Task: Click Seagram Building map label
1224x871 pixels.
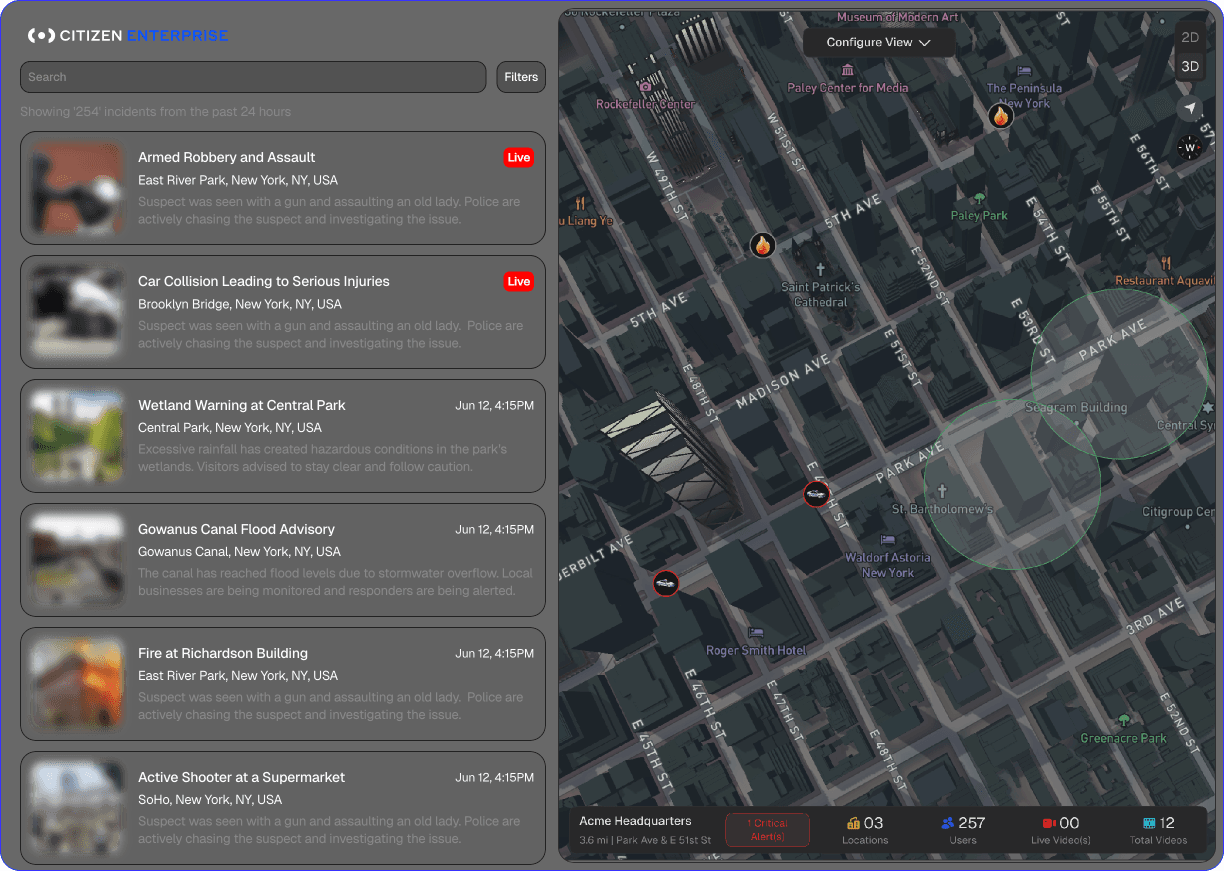Action: tap(1076, 407)
